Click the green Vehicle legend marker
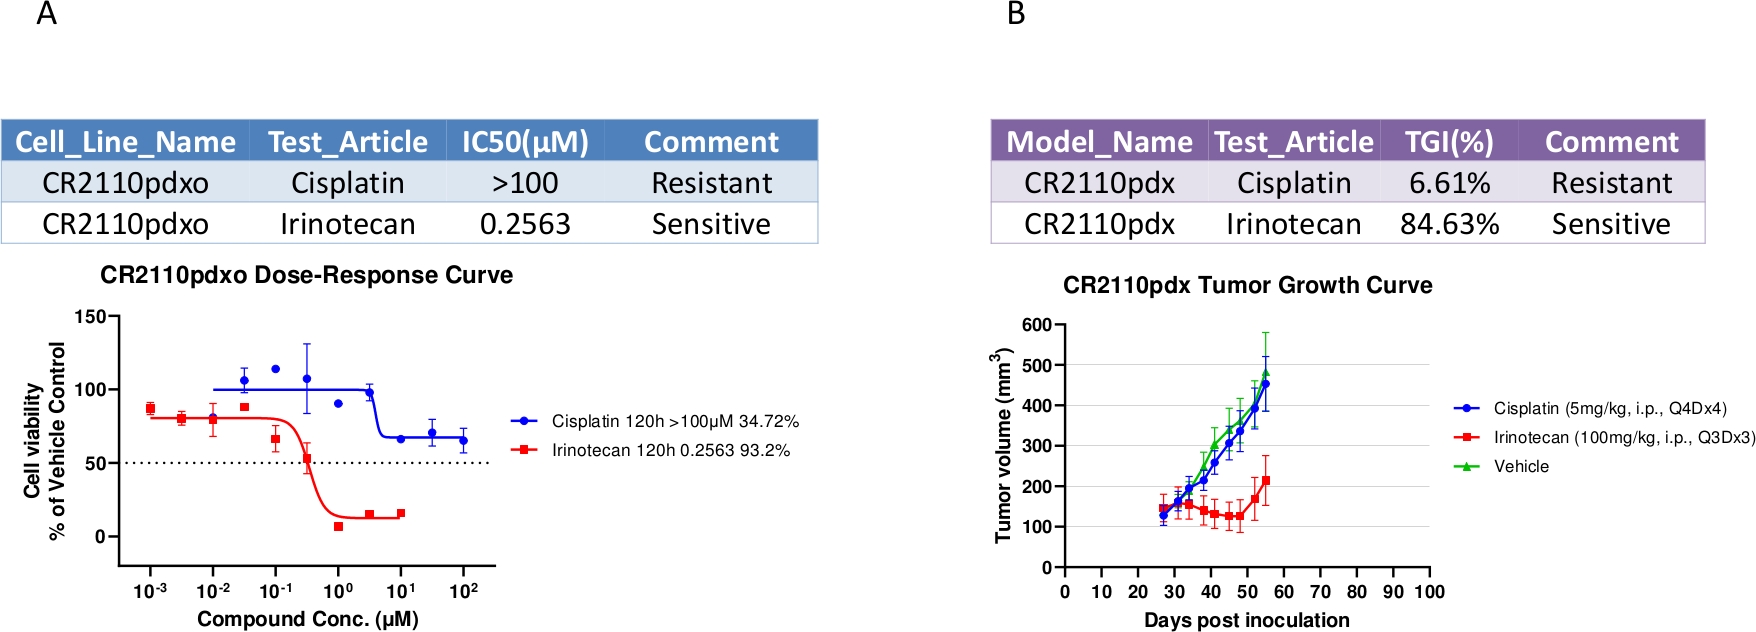The height and width of the screenshot is (632, 1756). (x=1466, y=466)
